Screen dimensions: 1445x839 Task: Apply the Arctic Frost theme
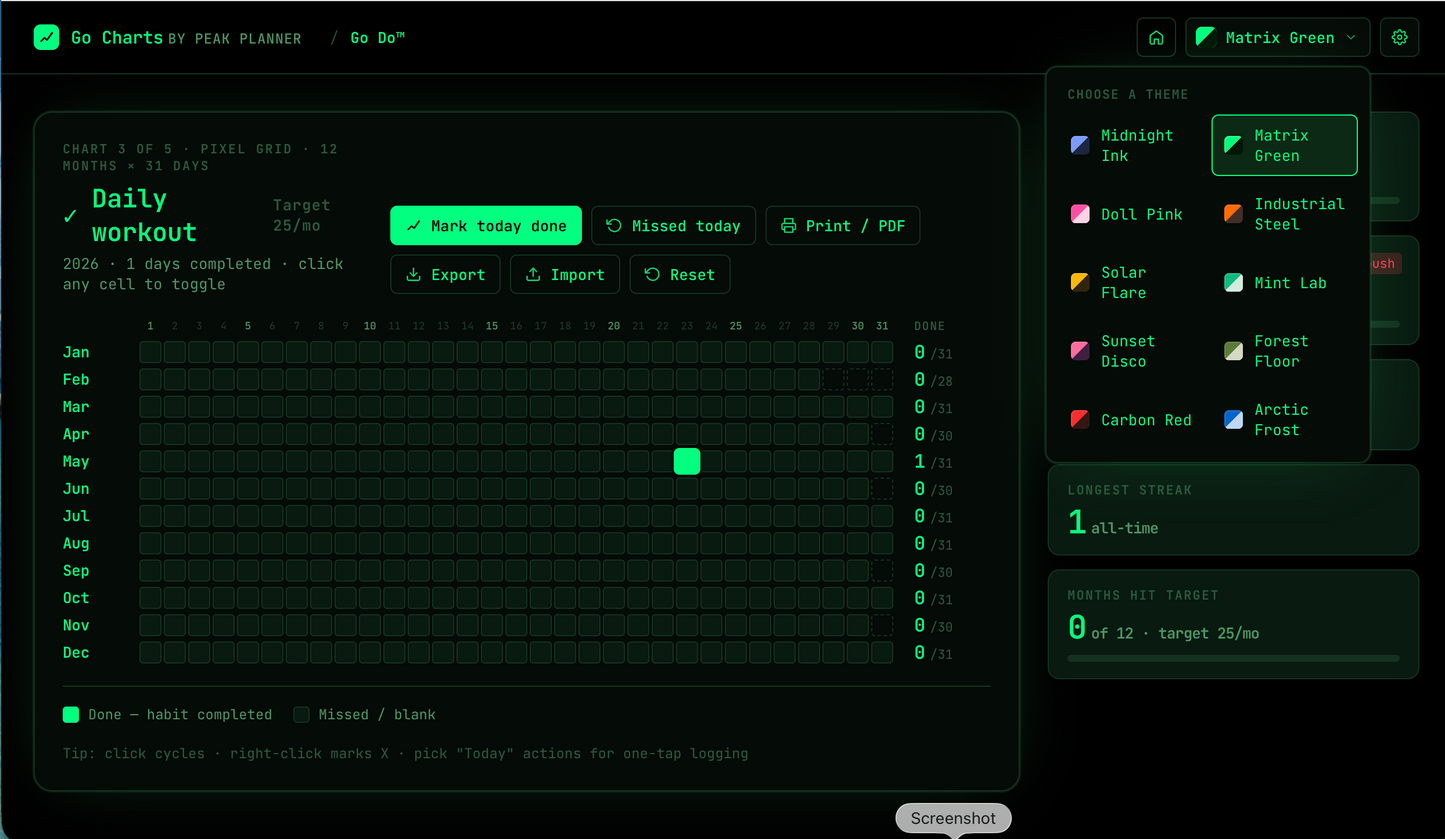coord(1284,420)
